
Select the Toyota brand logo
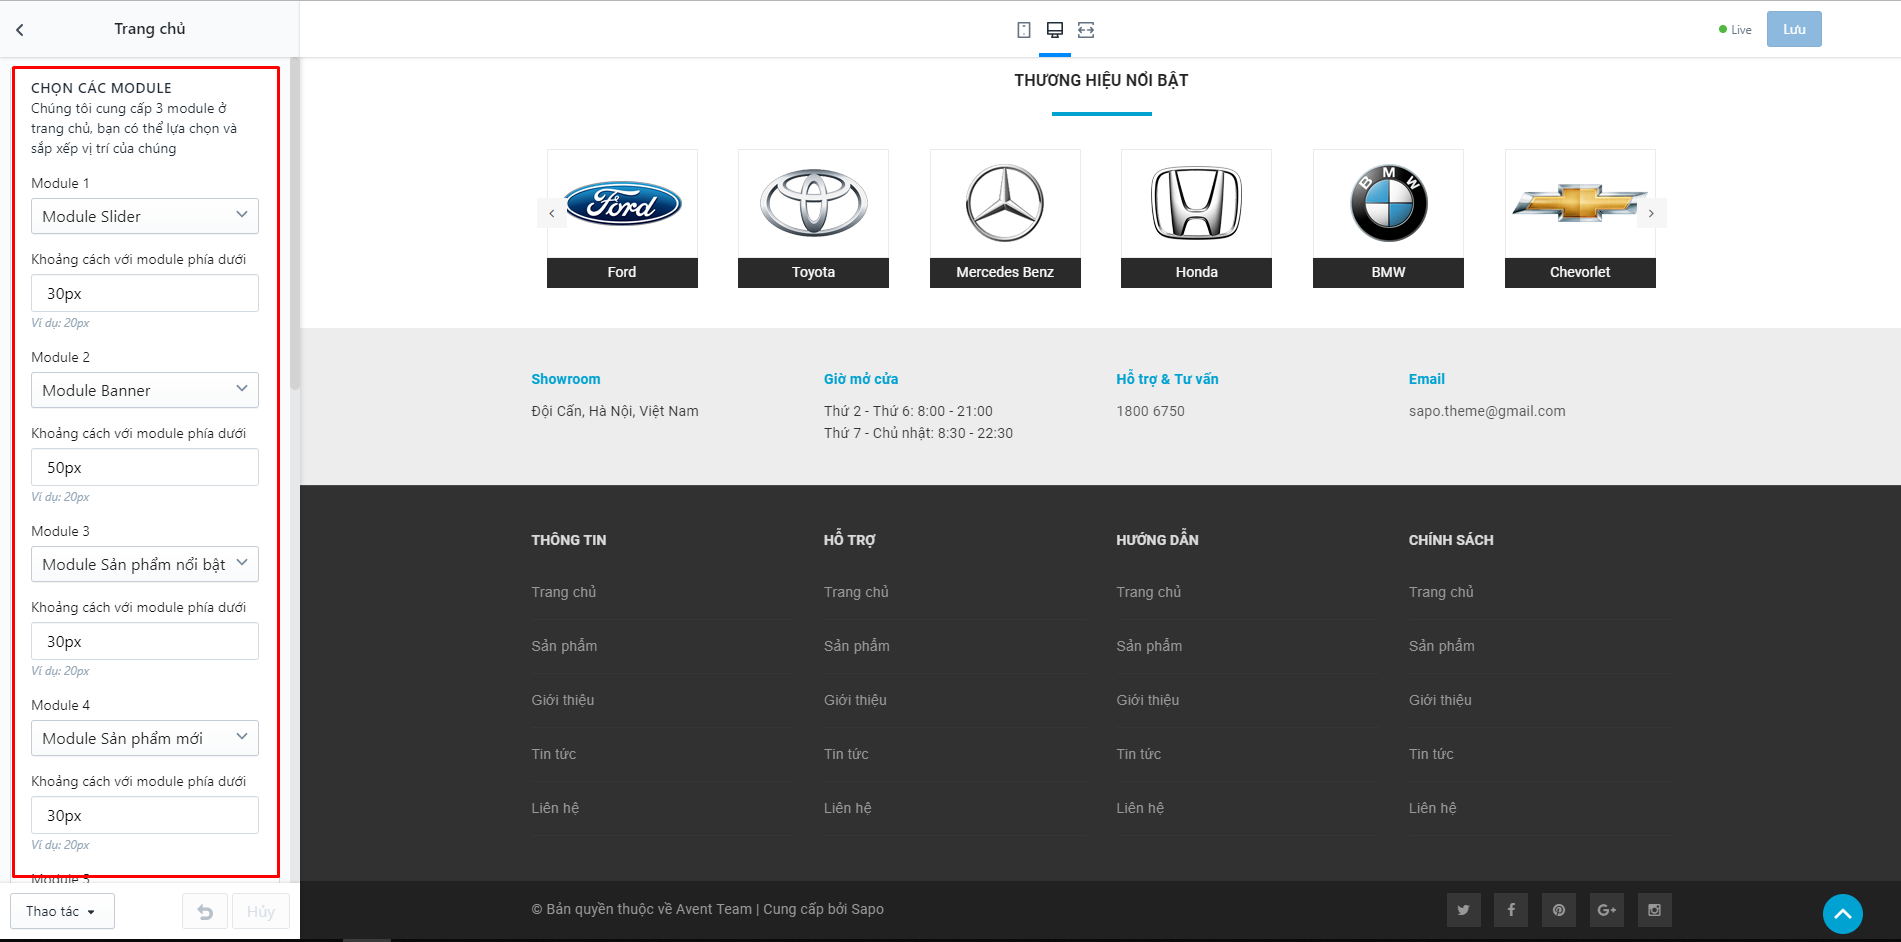(813, 204)
